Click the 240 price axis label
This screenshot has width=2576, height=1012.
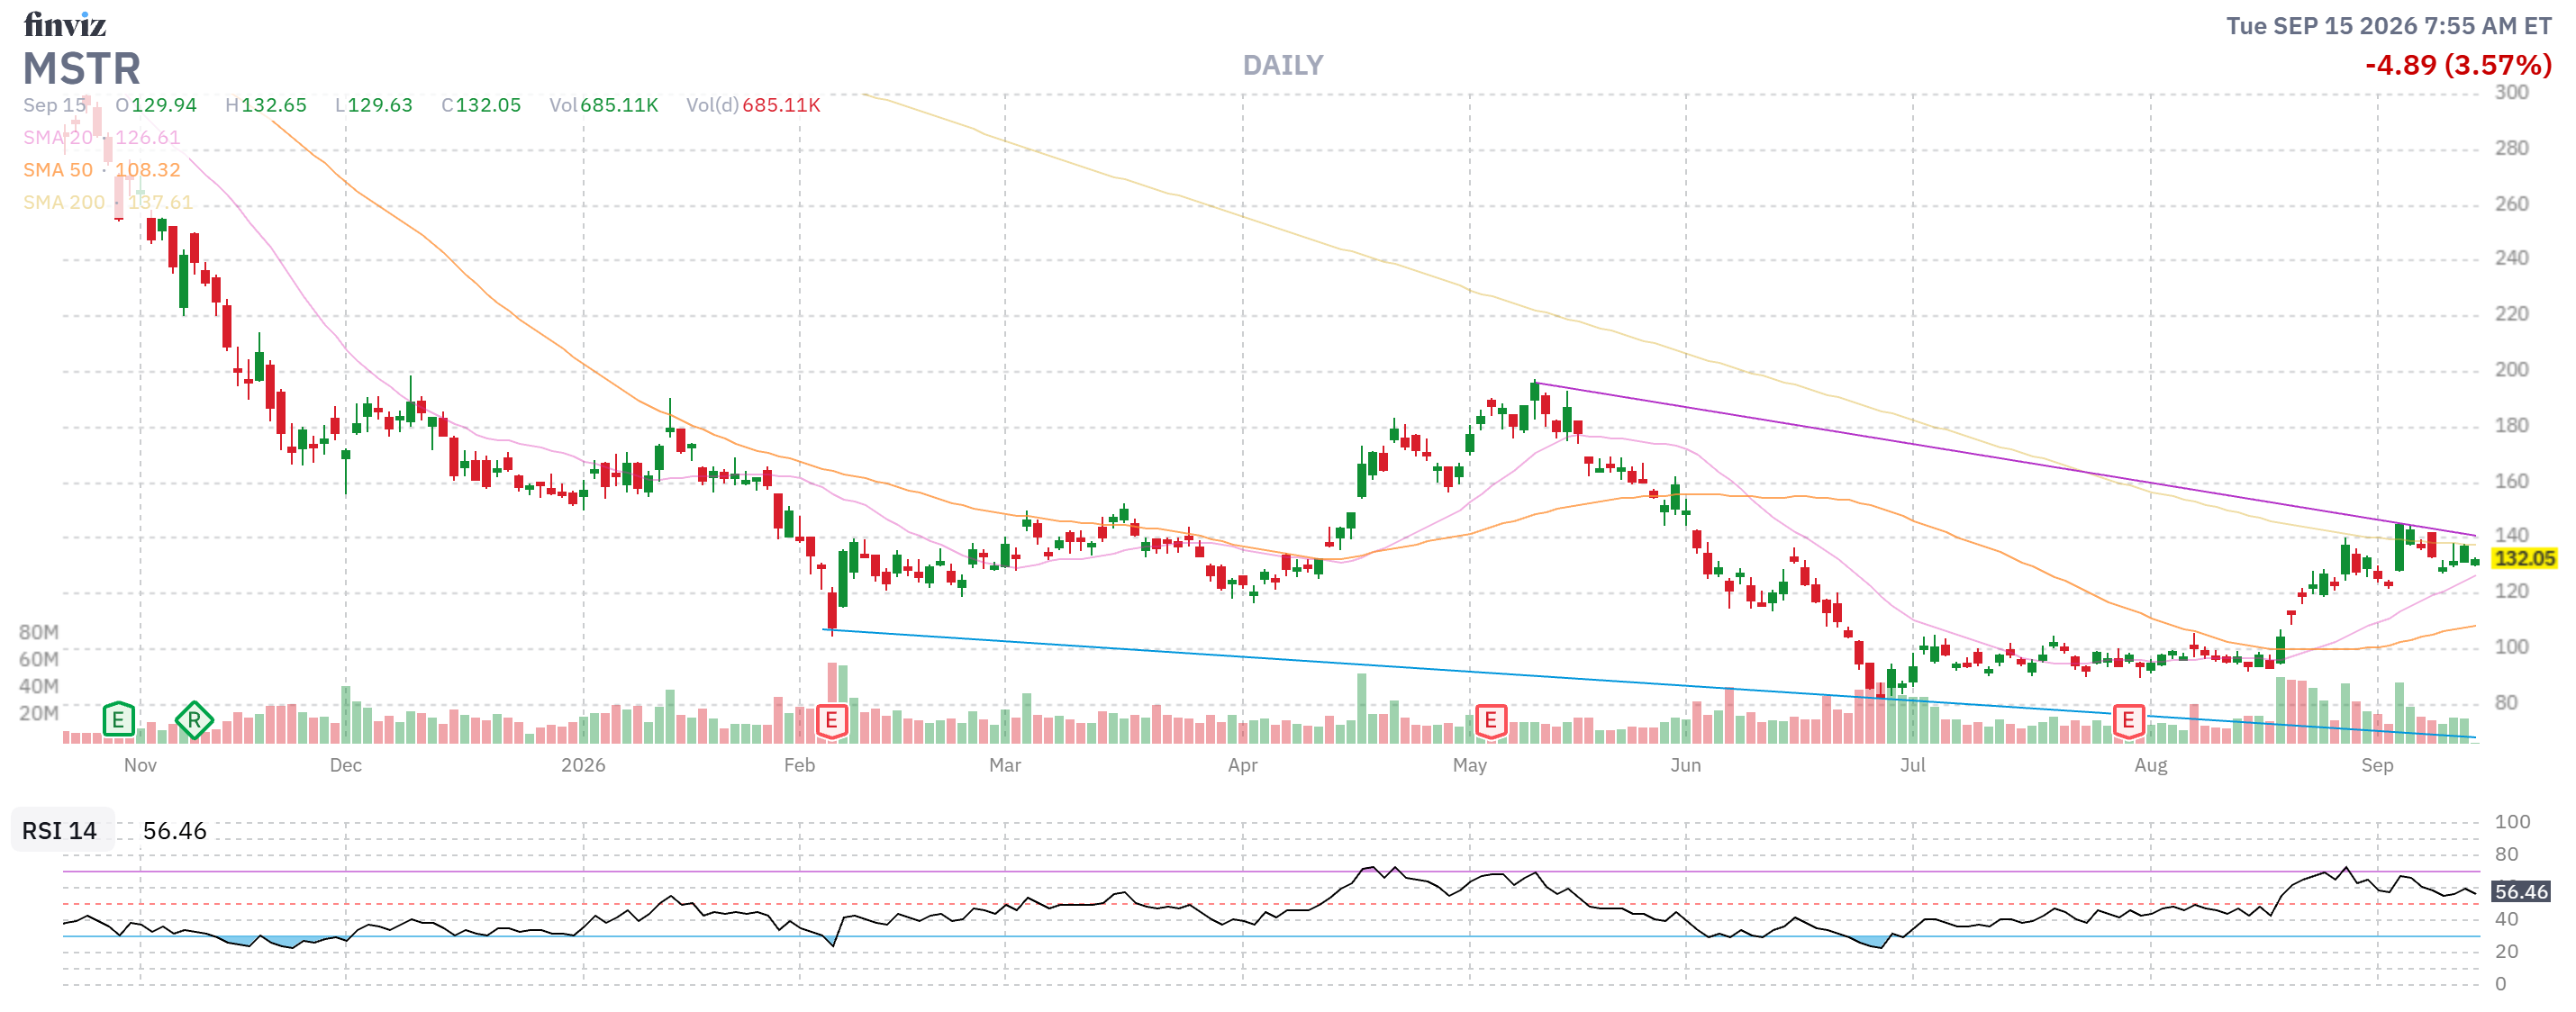pos(2512,259)
